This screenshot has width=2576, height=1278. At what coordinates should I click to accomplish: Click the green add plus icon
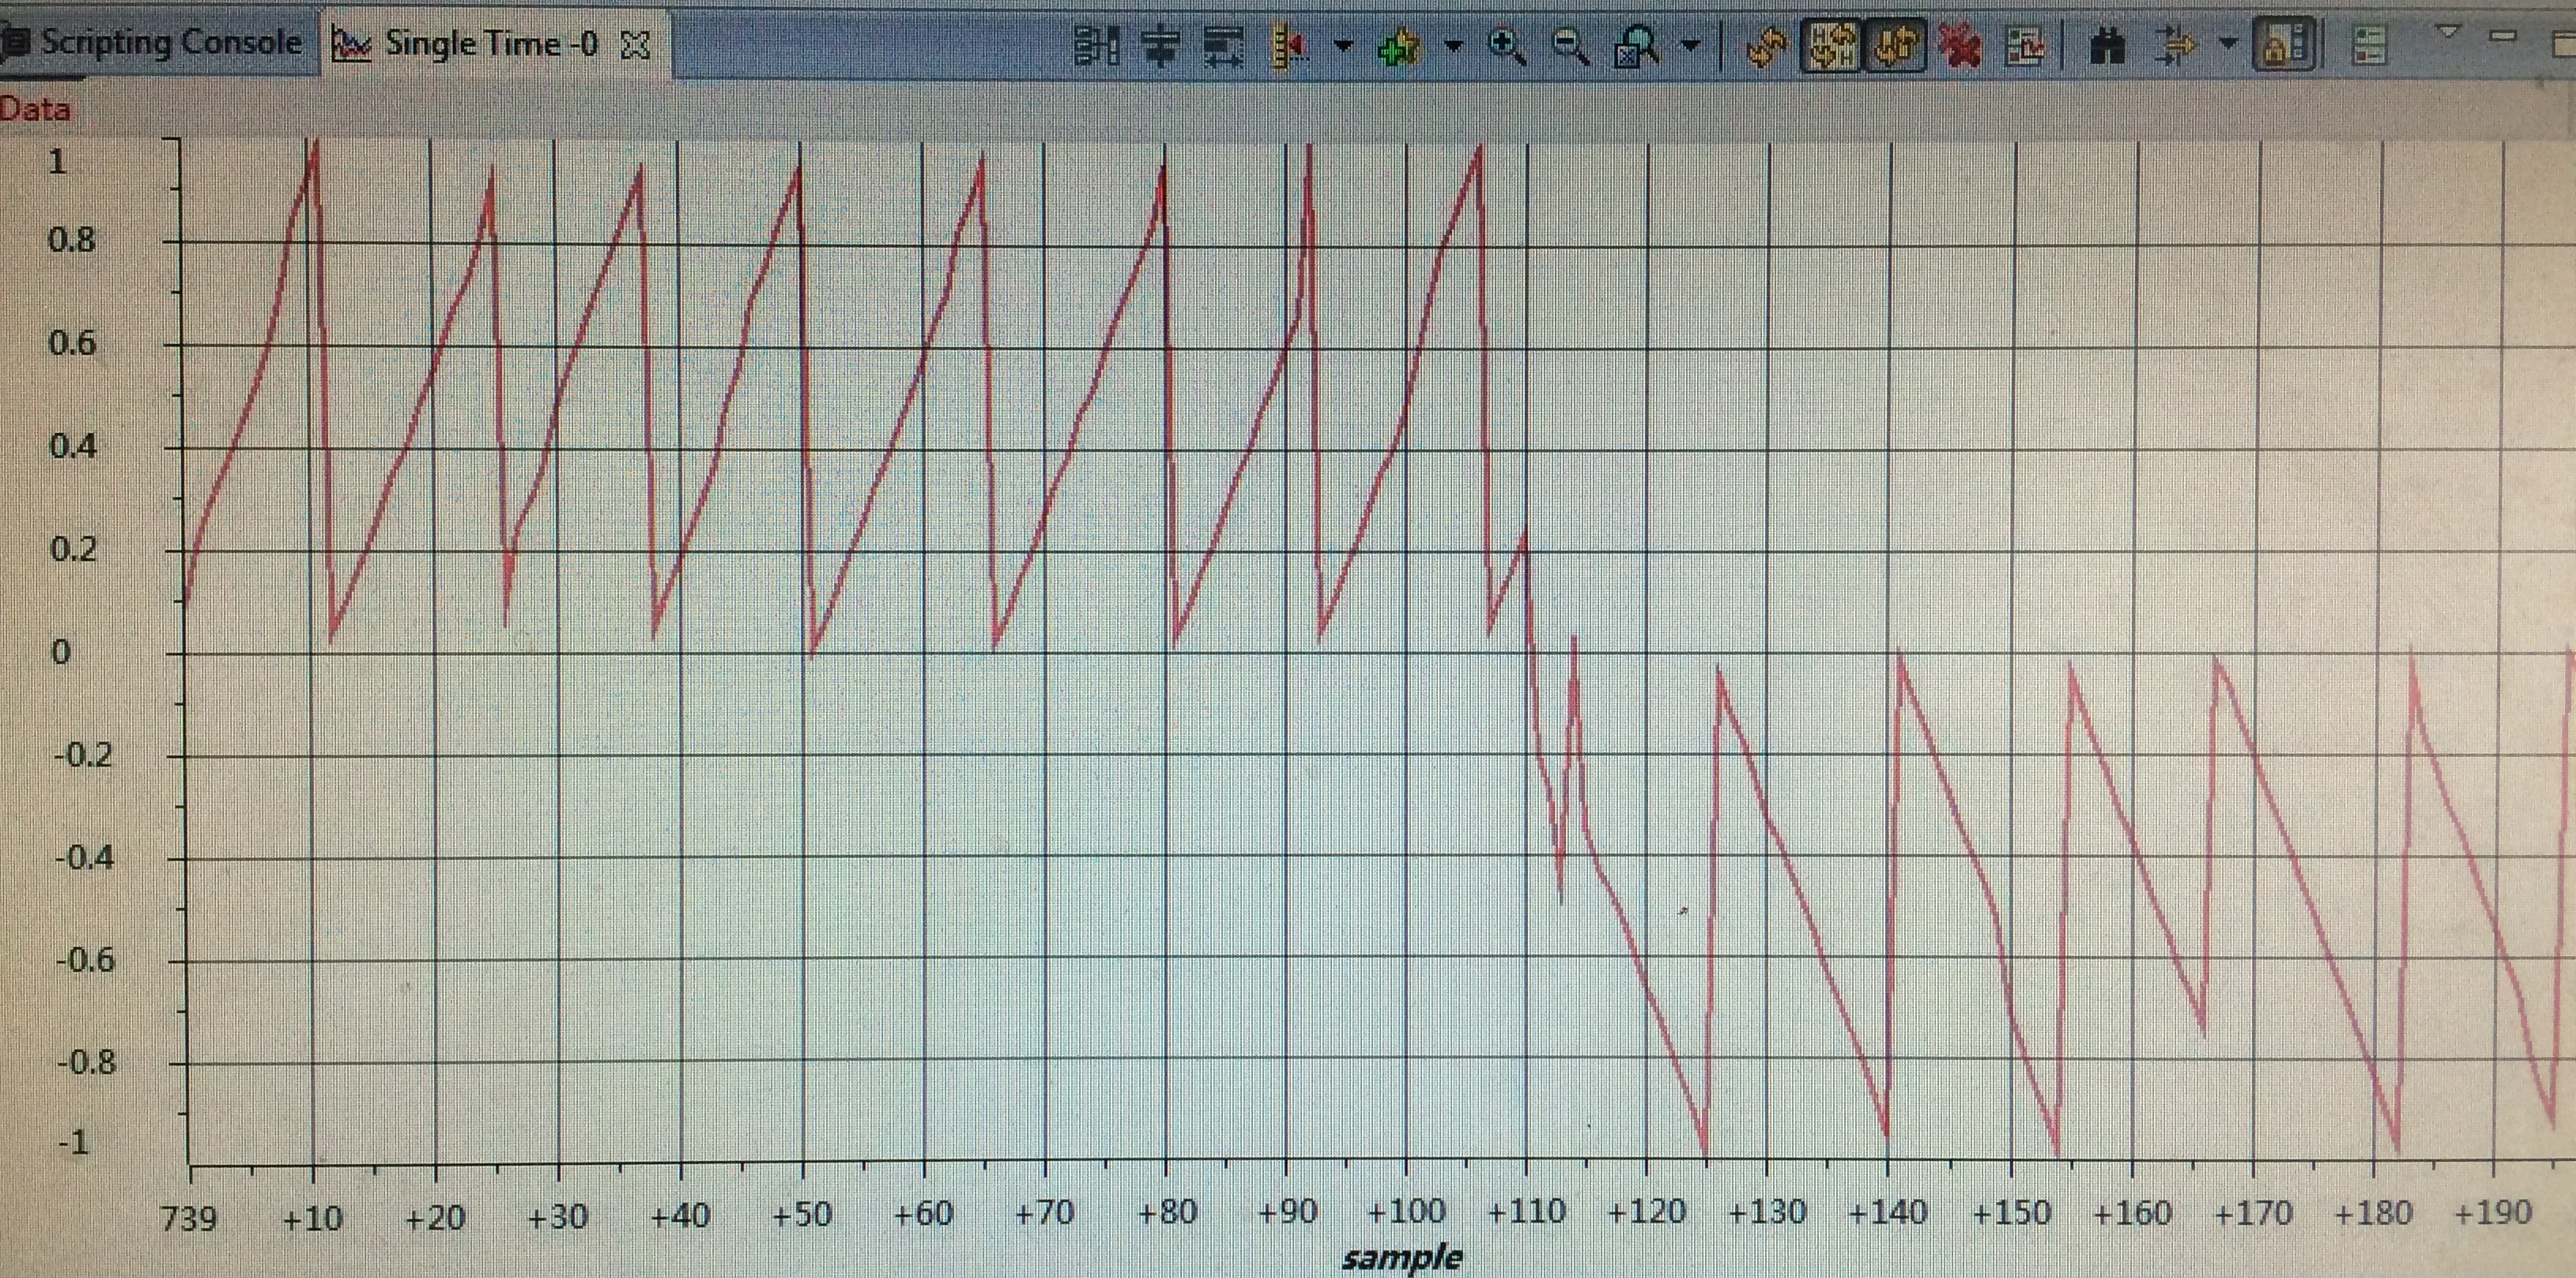point(1399,46)
